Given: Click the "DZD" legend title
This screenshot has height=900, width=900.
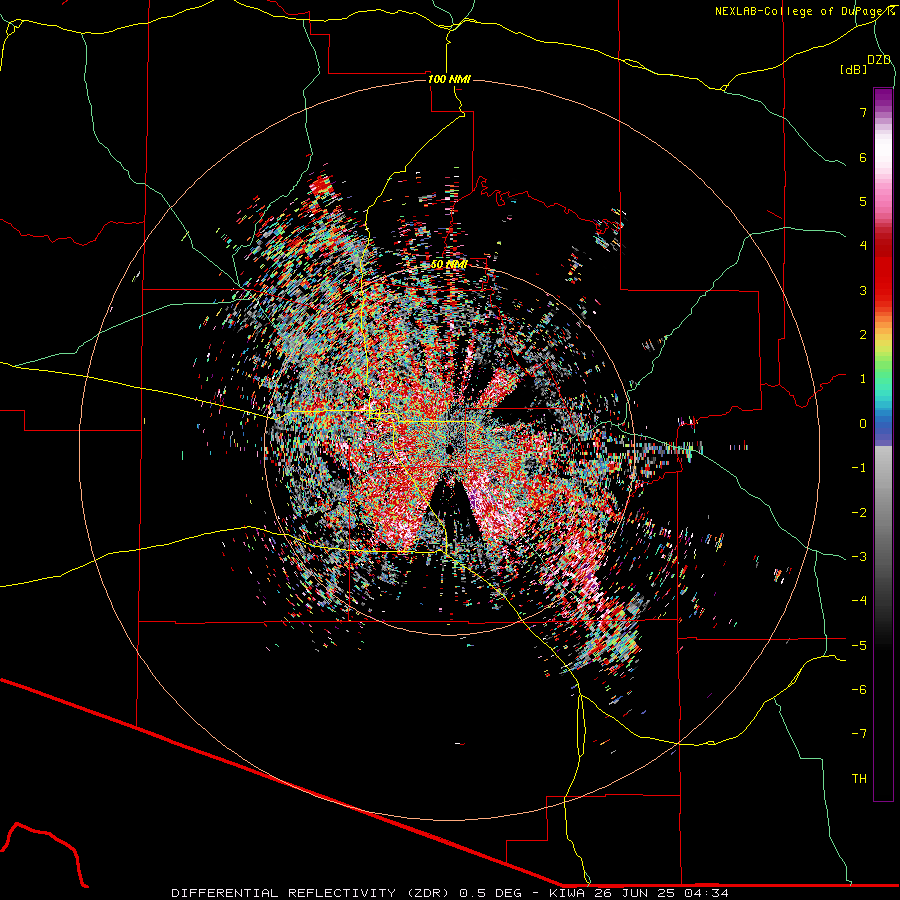Looking at the screenshot, I should pos(879,60).
